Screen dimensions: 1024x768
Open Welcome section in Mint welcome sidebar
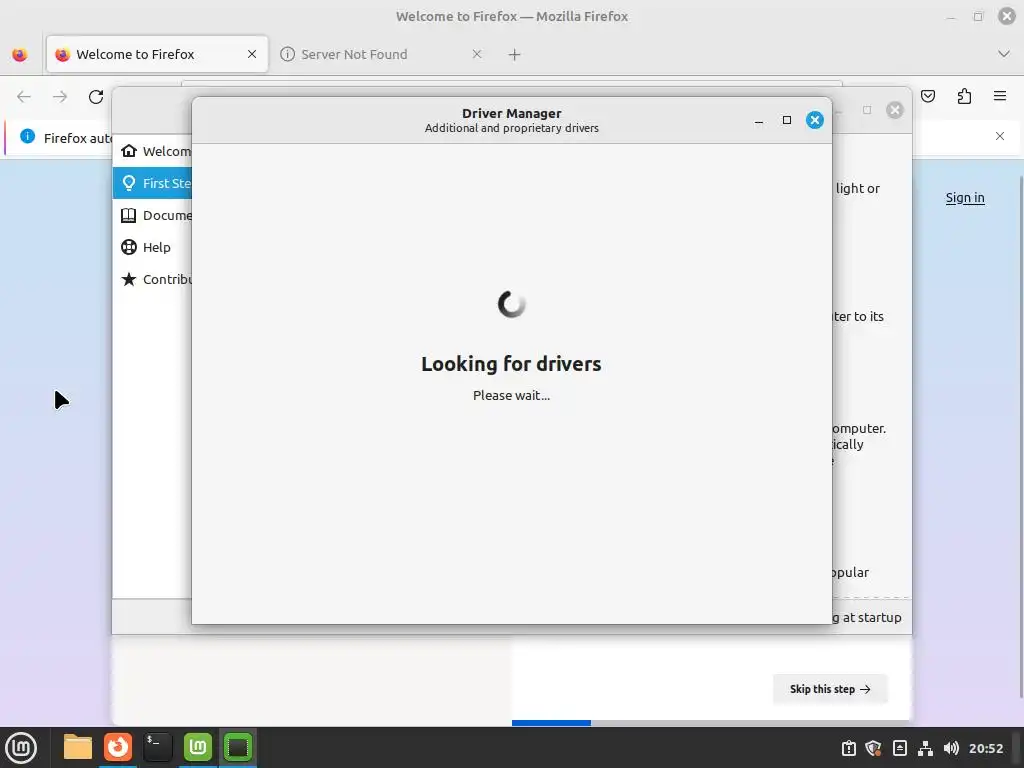coord(152,151)
